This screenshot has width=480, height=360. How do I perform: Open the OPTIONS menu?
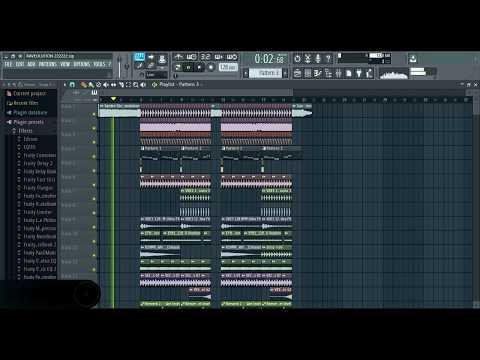point(82,64)
